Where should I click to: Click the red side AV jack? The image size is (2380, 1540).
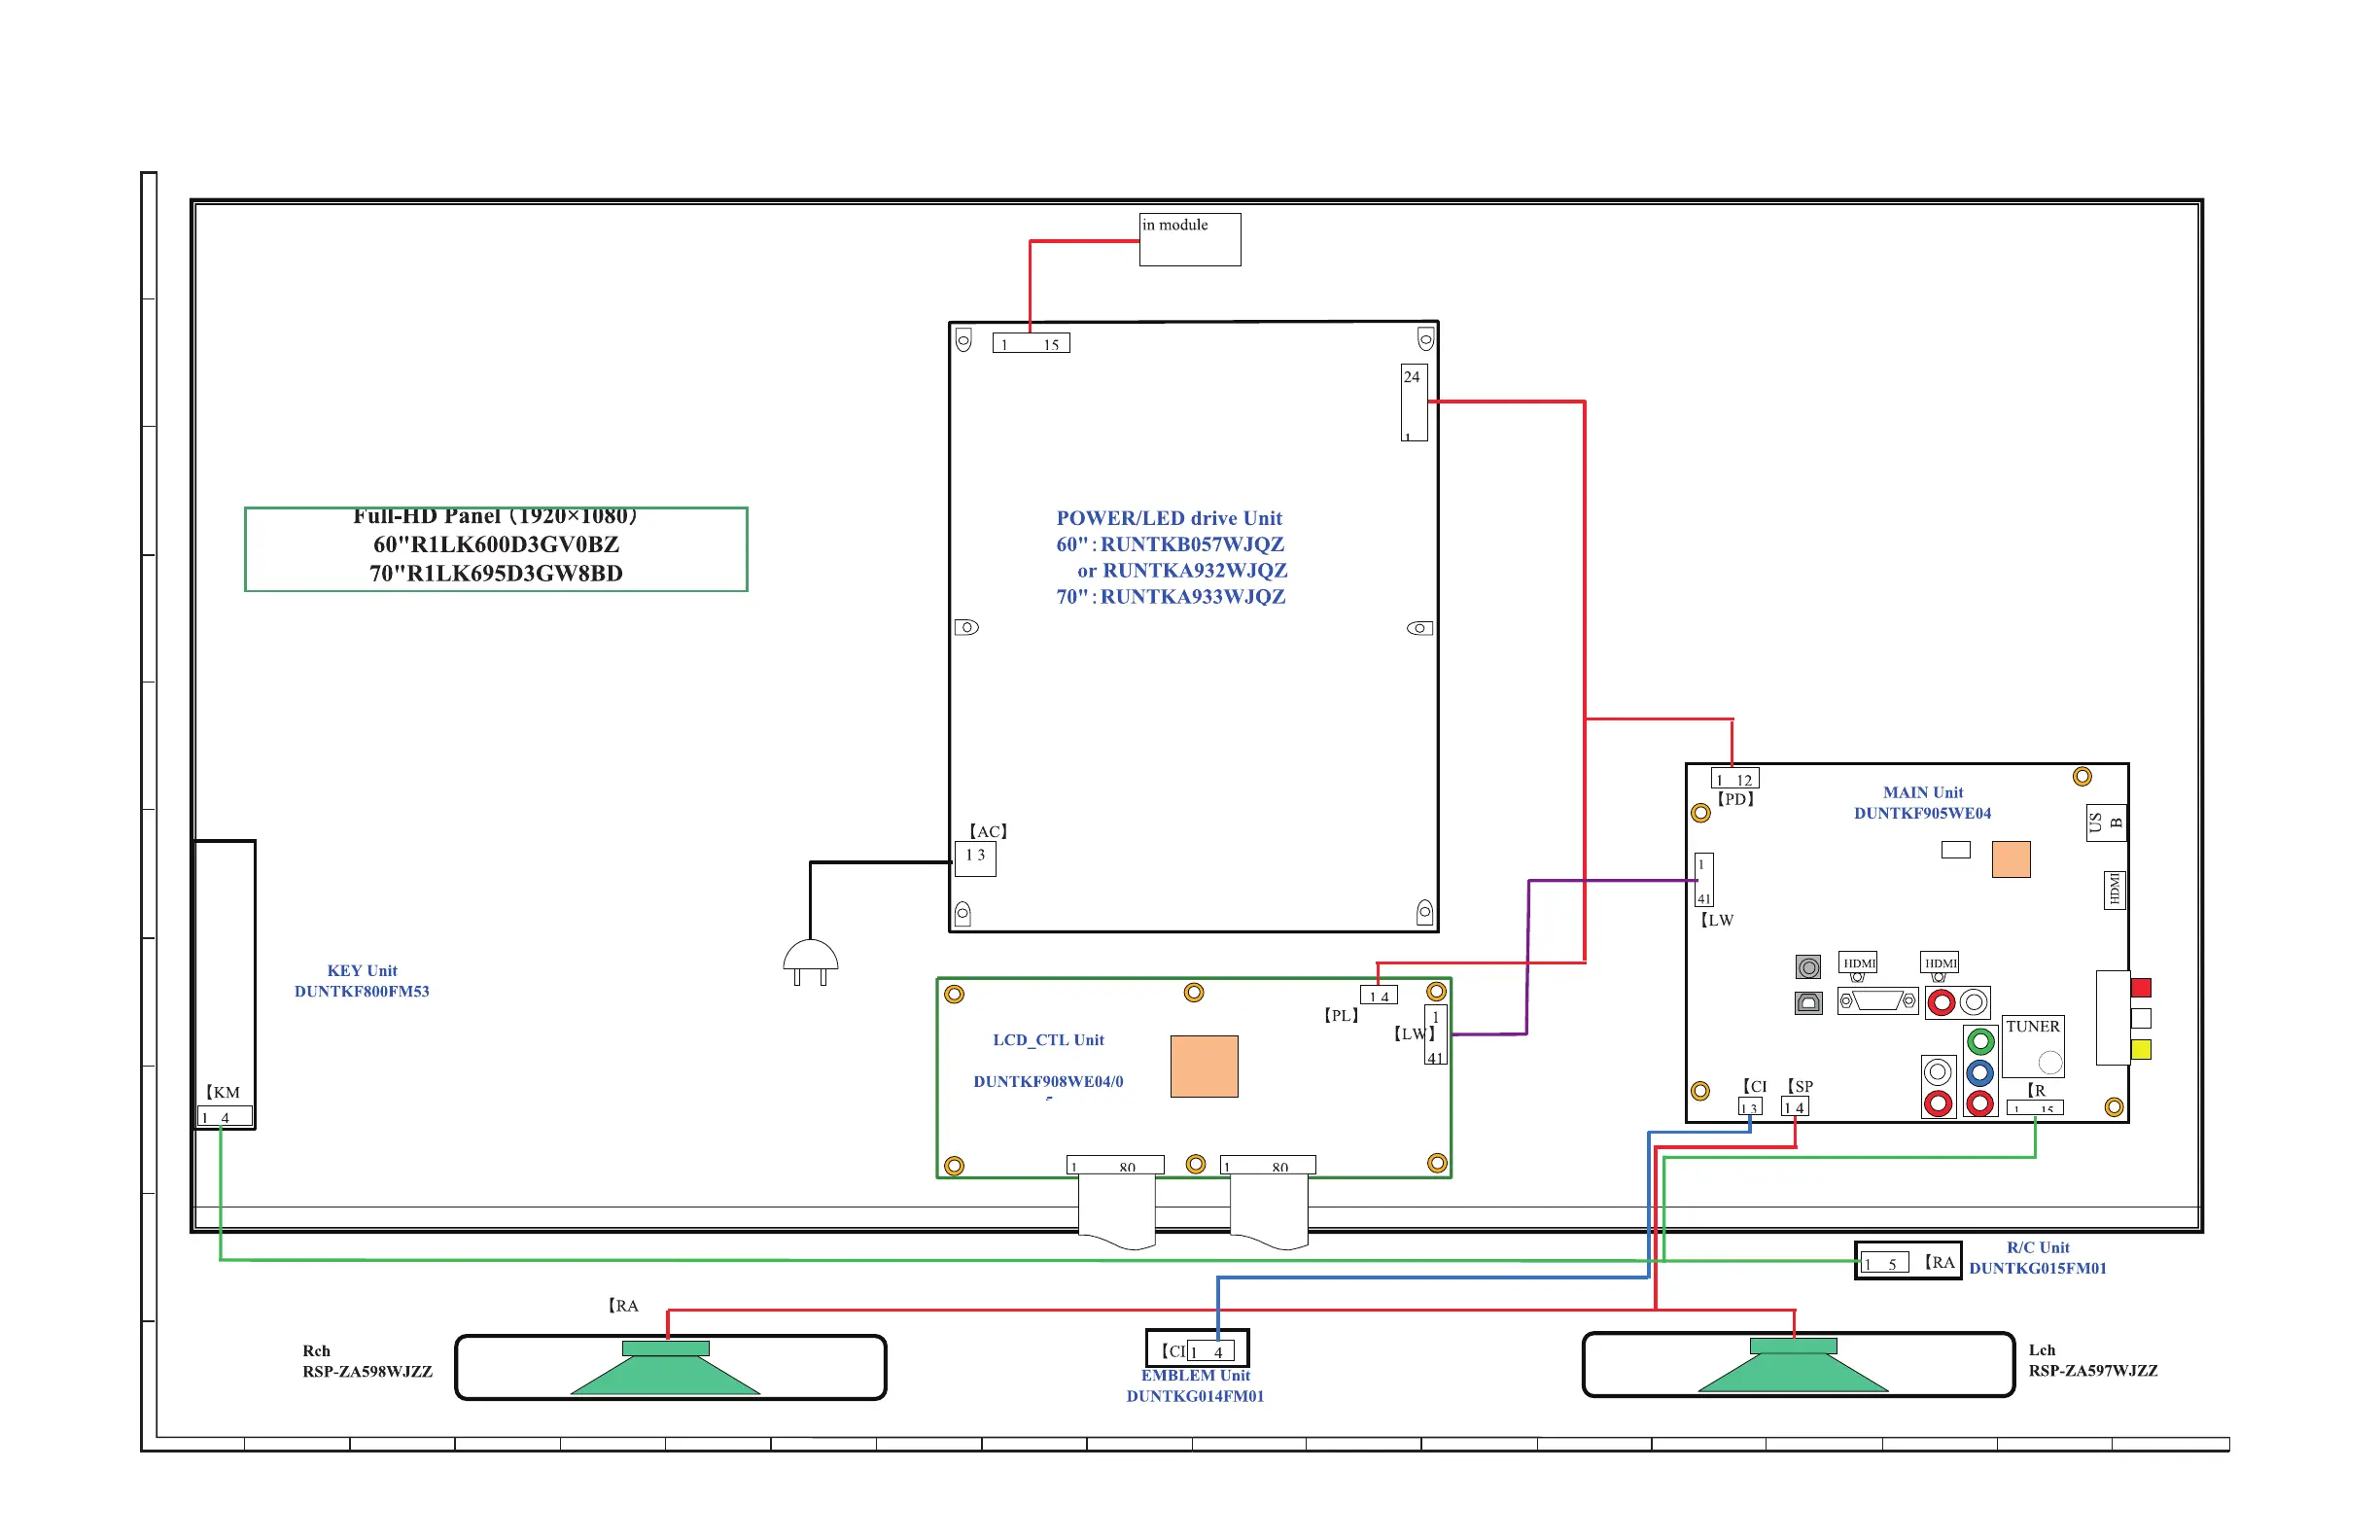2141,988
